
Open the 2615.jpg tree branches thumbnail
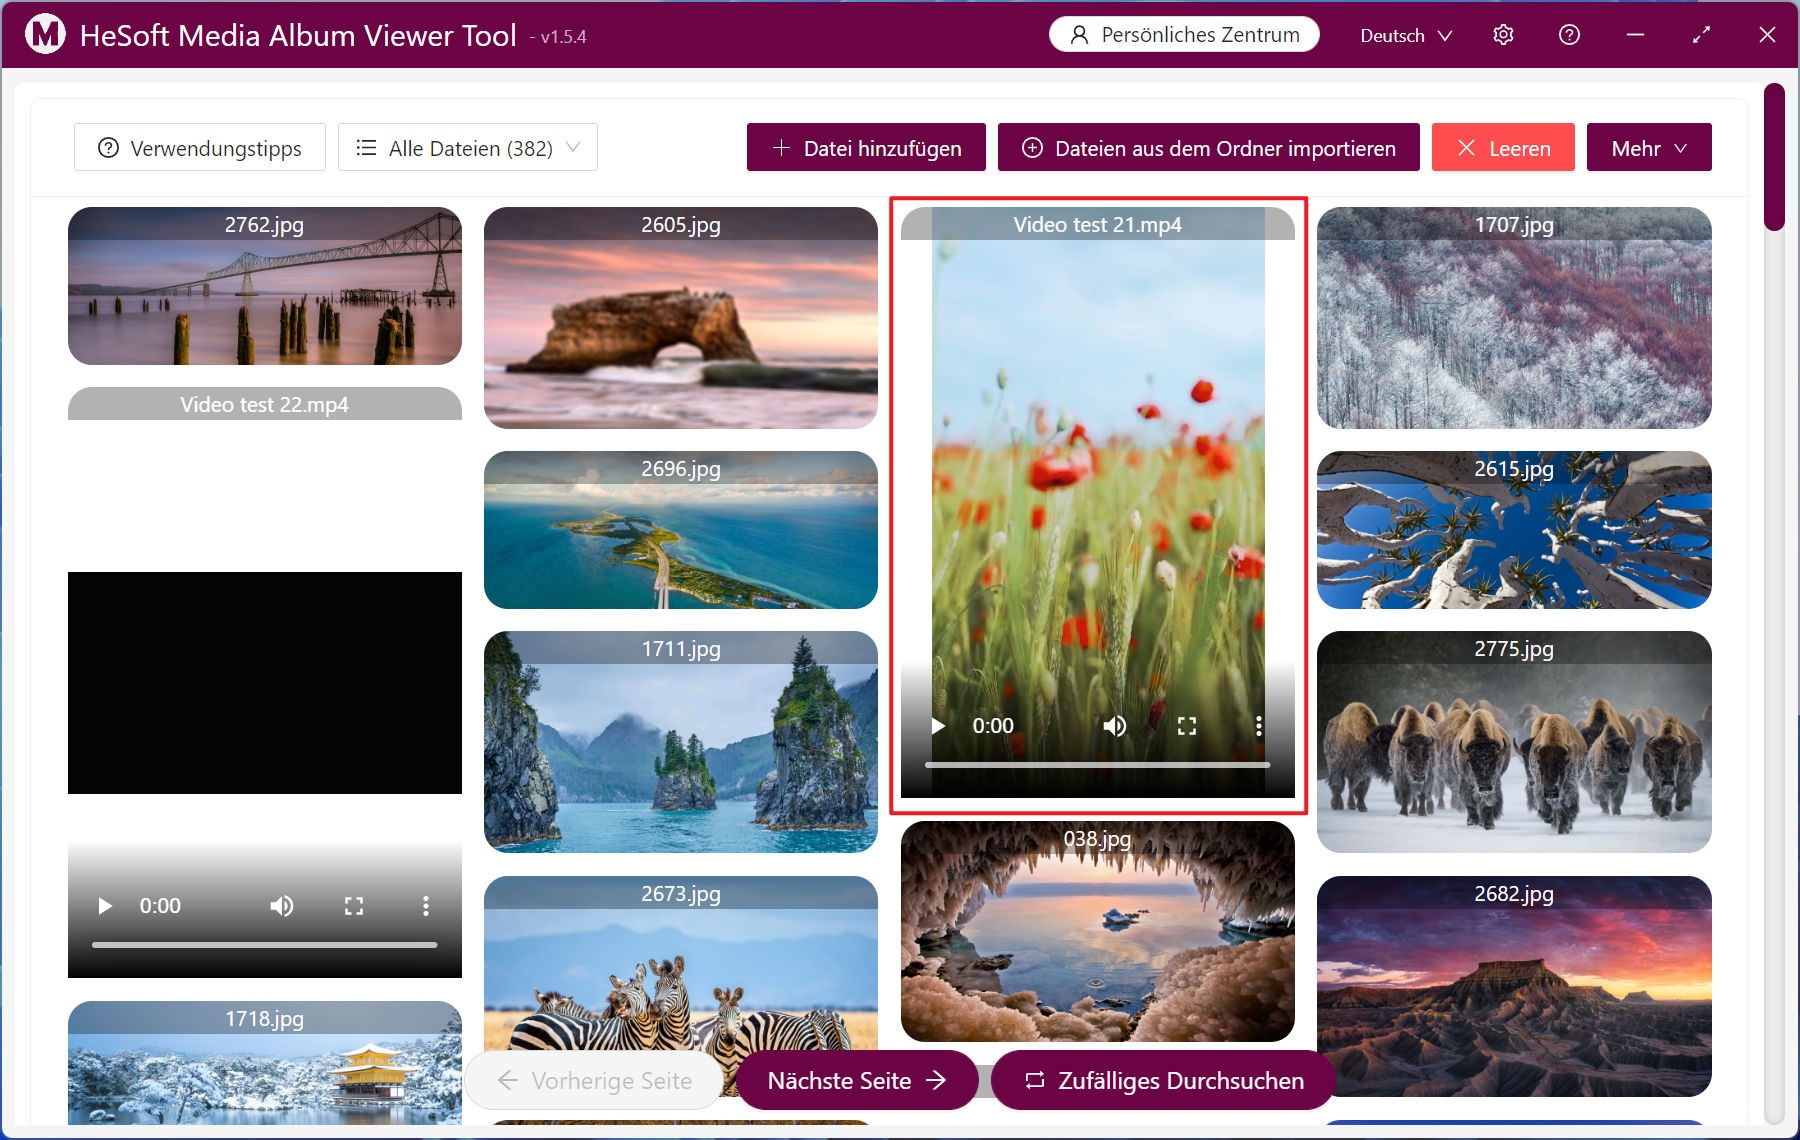point(1514,530)
